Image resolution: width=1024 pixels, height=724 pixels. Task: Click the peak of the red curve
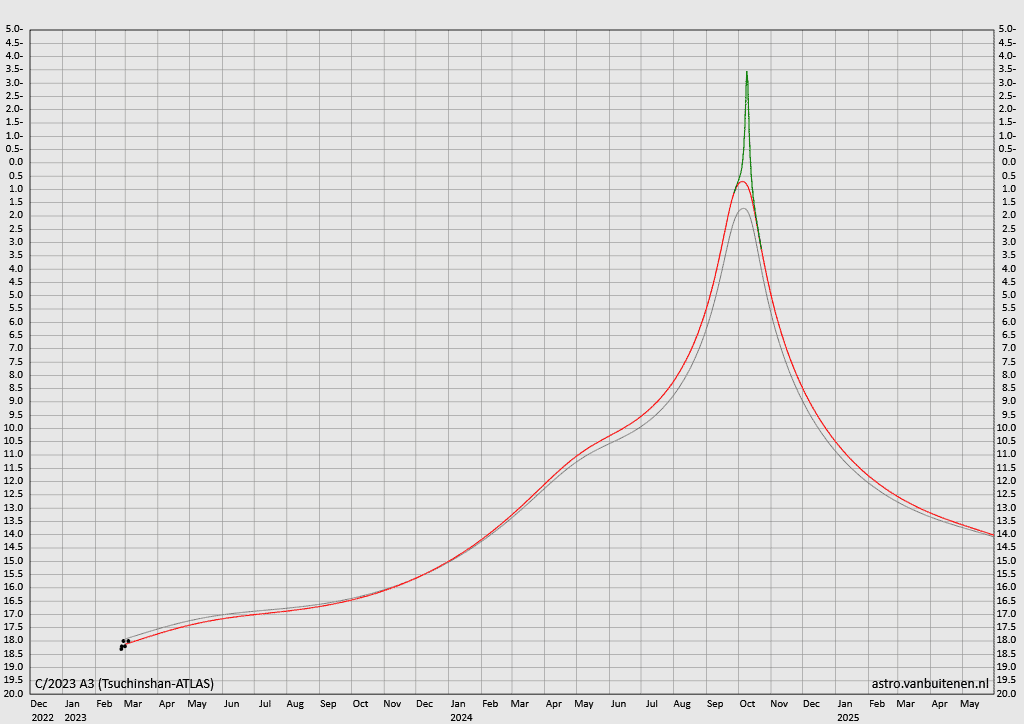(x=743, y=181)
